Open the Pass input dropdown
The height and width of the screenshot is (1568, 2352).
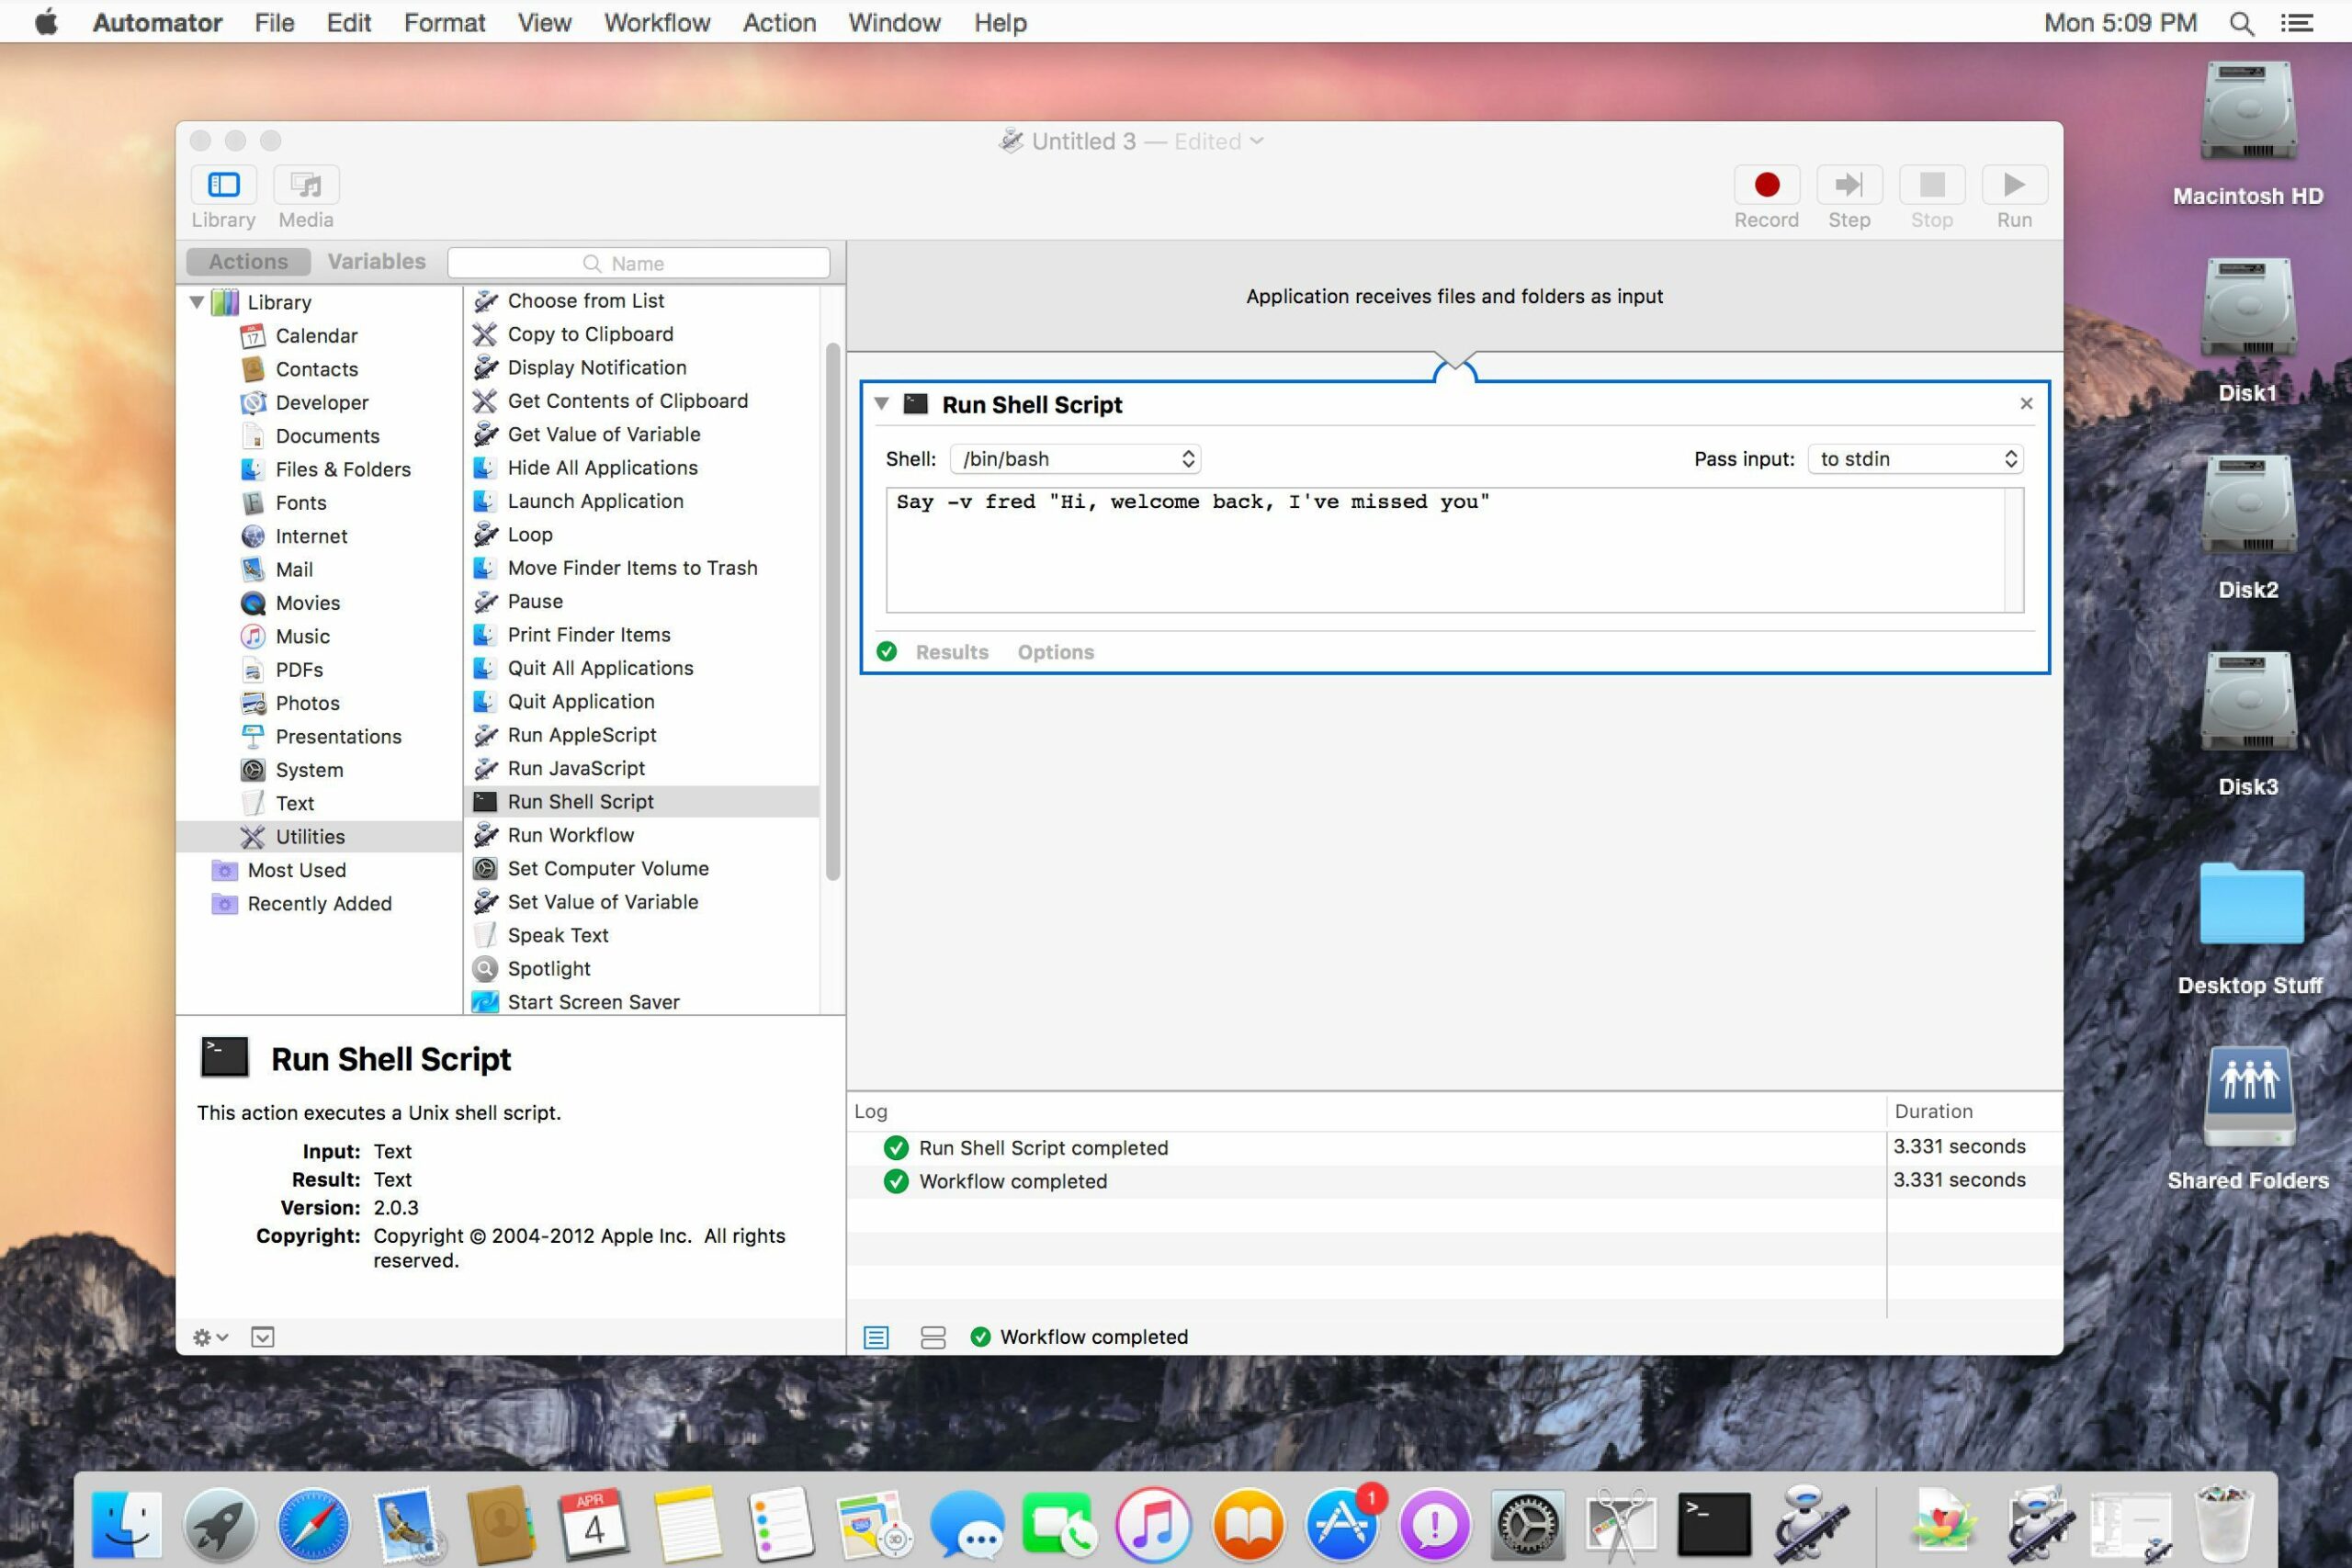click(1915, 459)
